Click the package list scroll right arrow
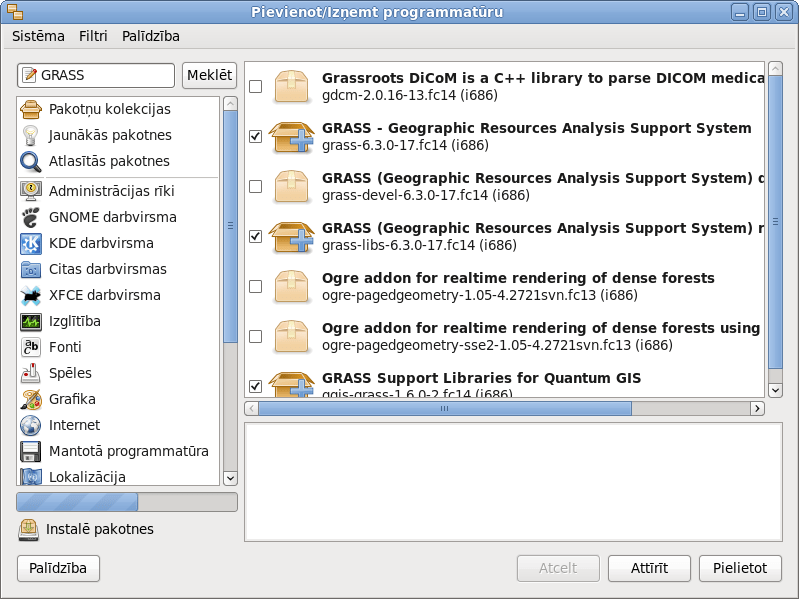 (757, 409)
